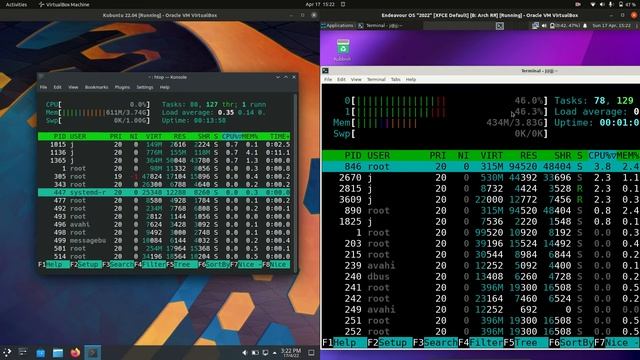Click F5 Tree in Konsole htop

pos(182,264)
